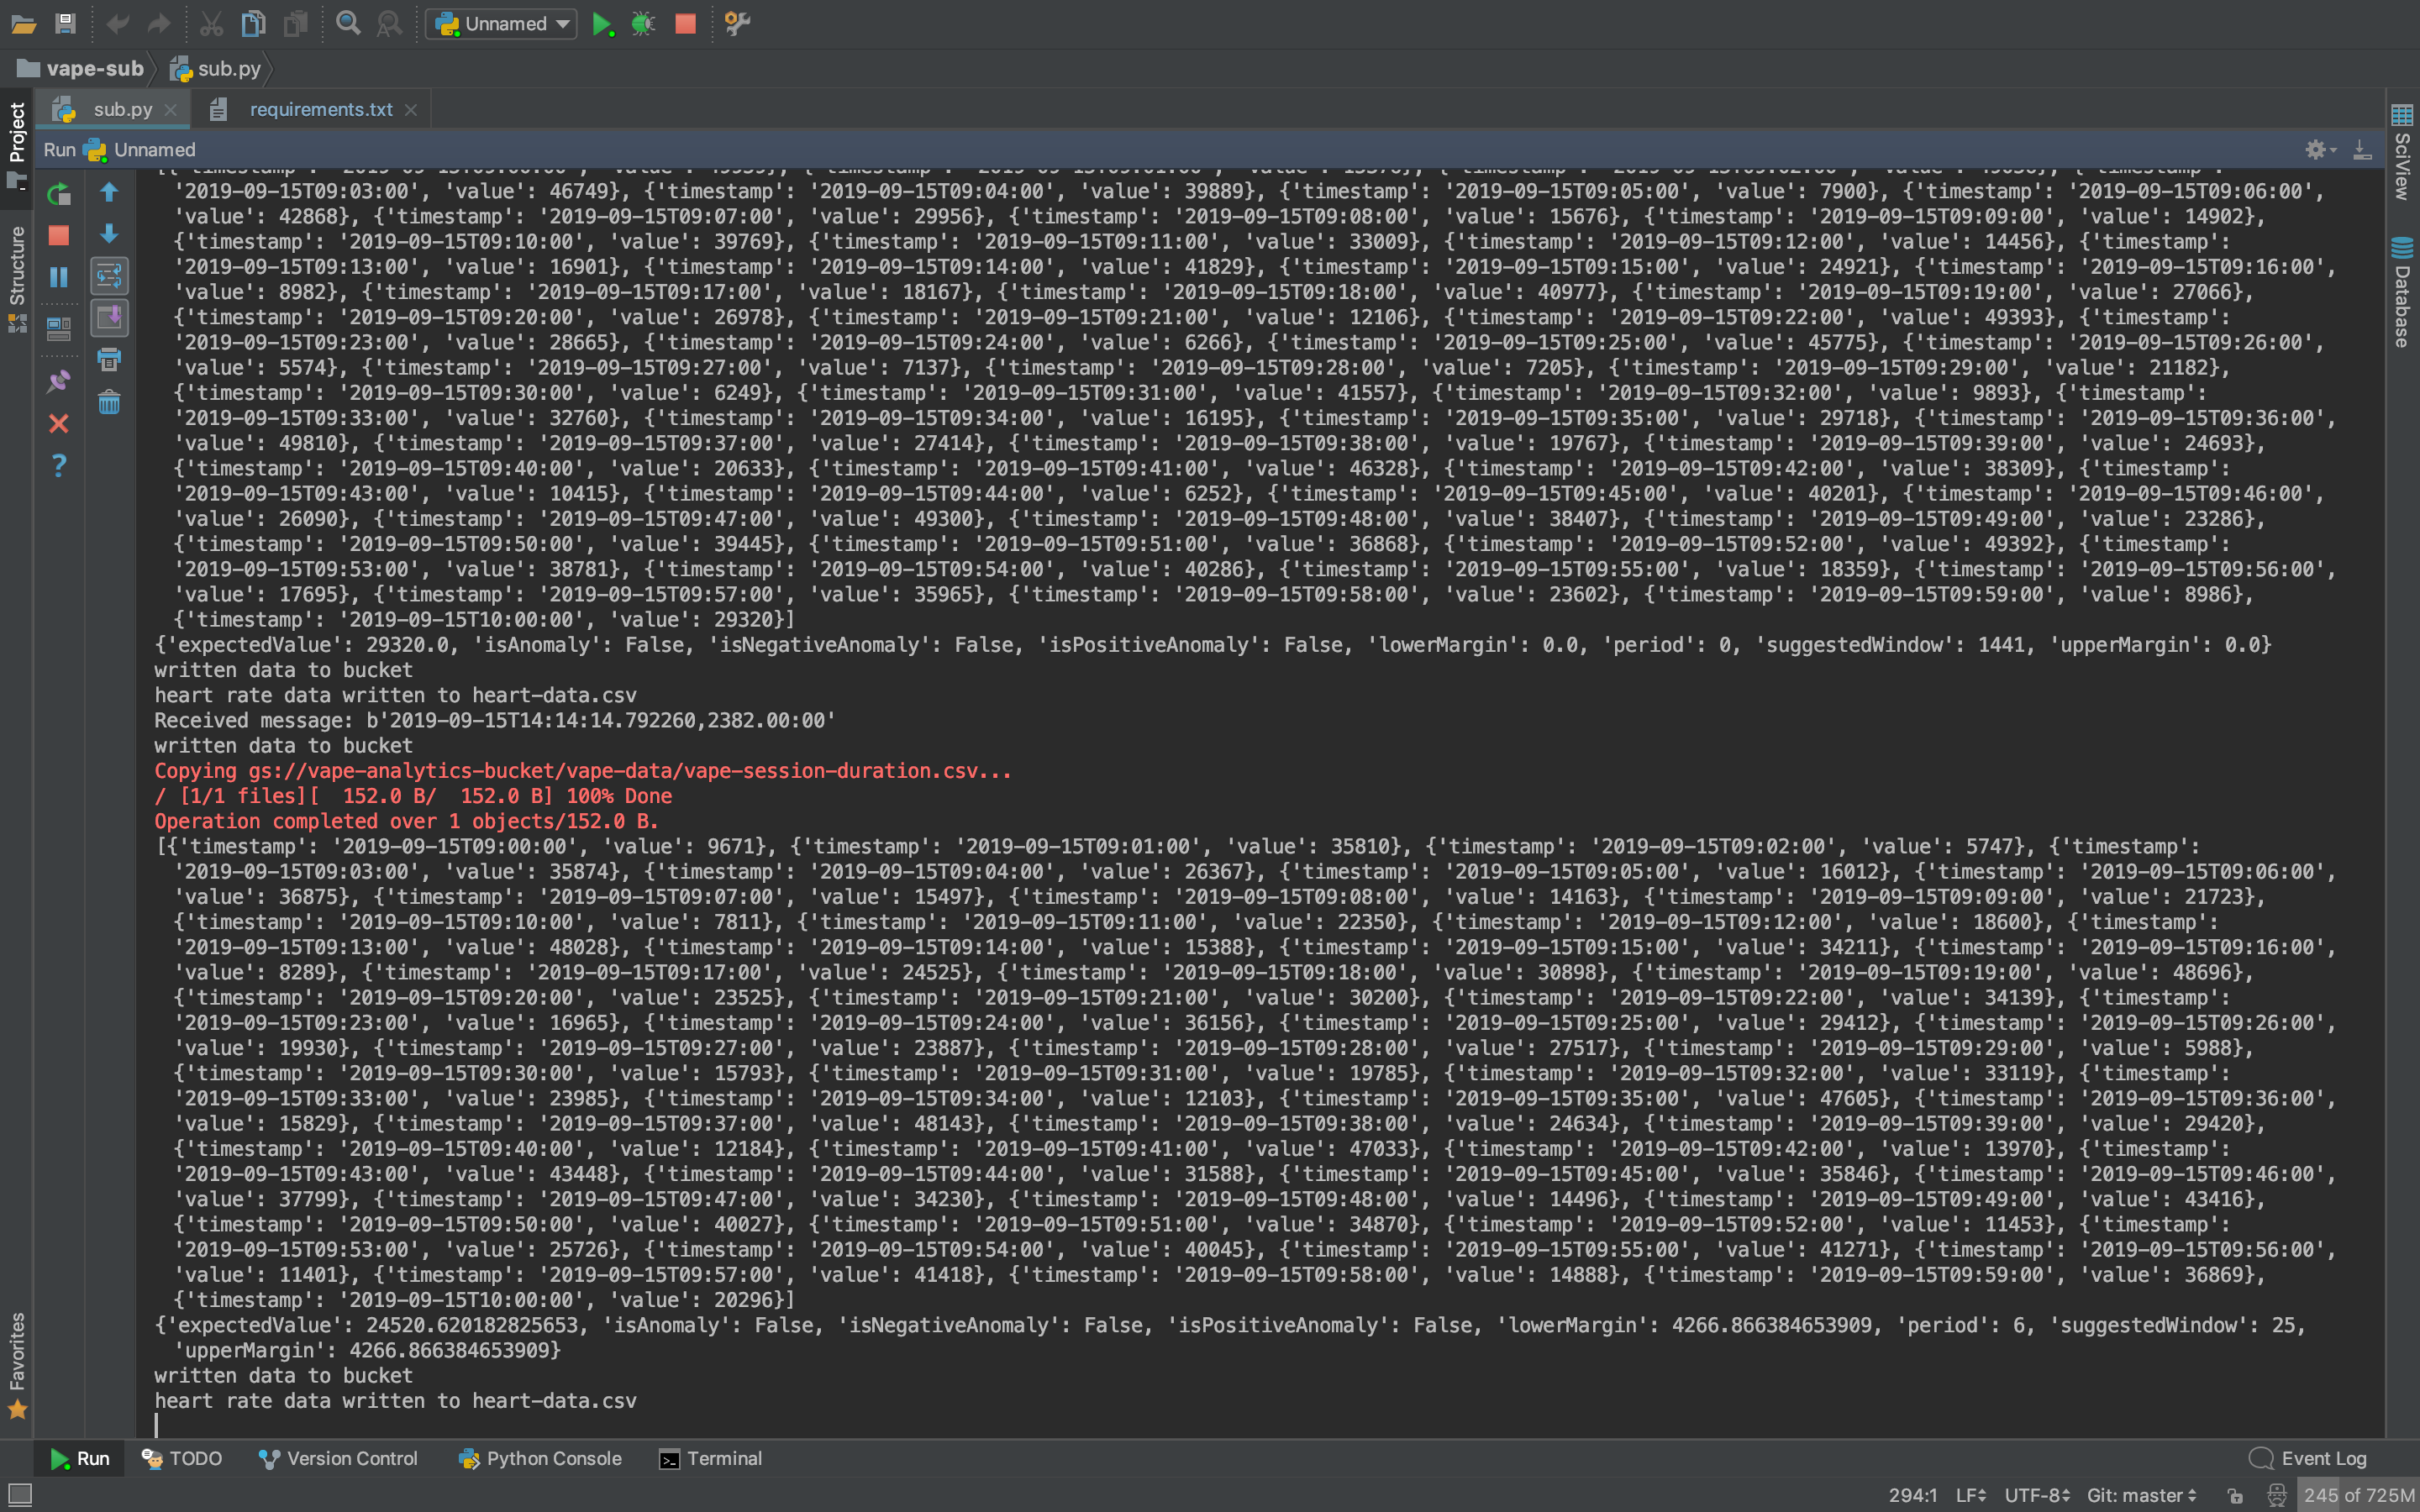2420x1512 pixels.
Task: Open Run panel settings gear dropdown
Action: click(2319, 150)
